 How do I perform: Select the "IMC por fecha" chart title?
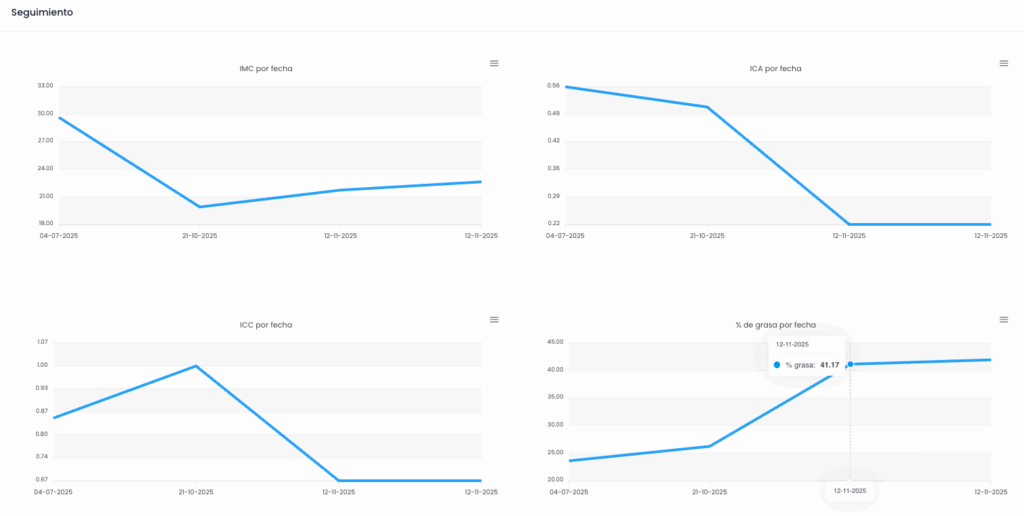click(266, 69)
